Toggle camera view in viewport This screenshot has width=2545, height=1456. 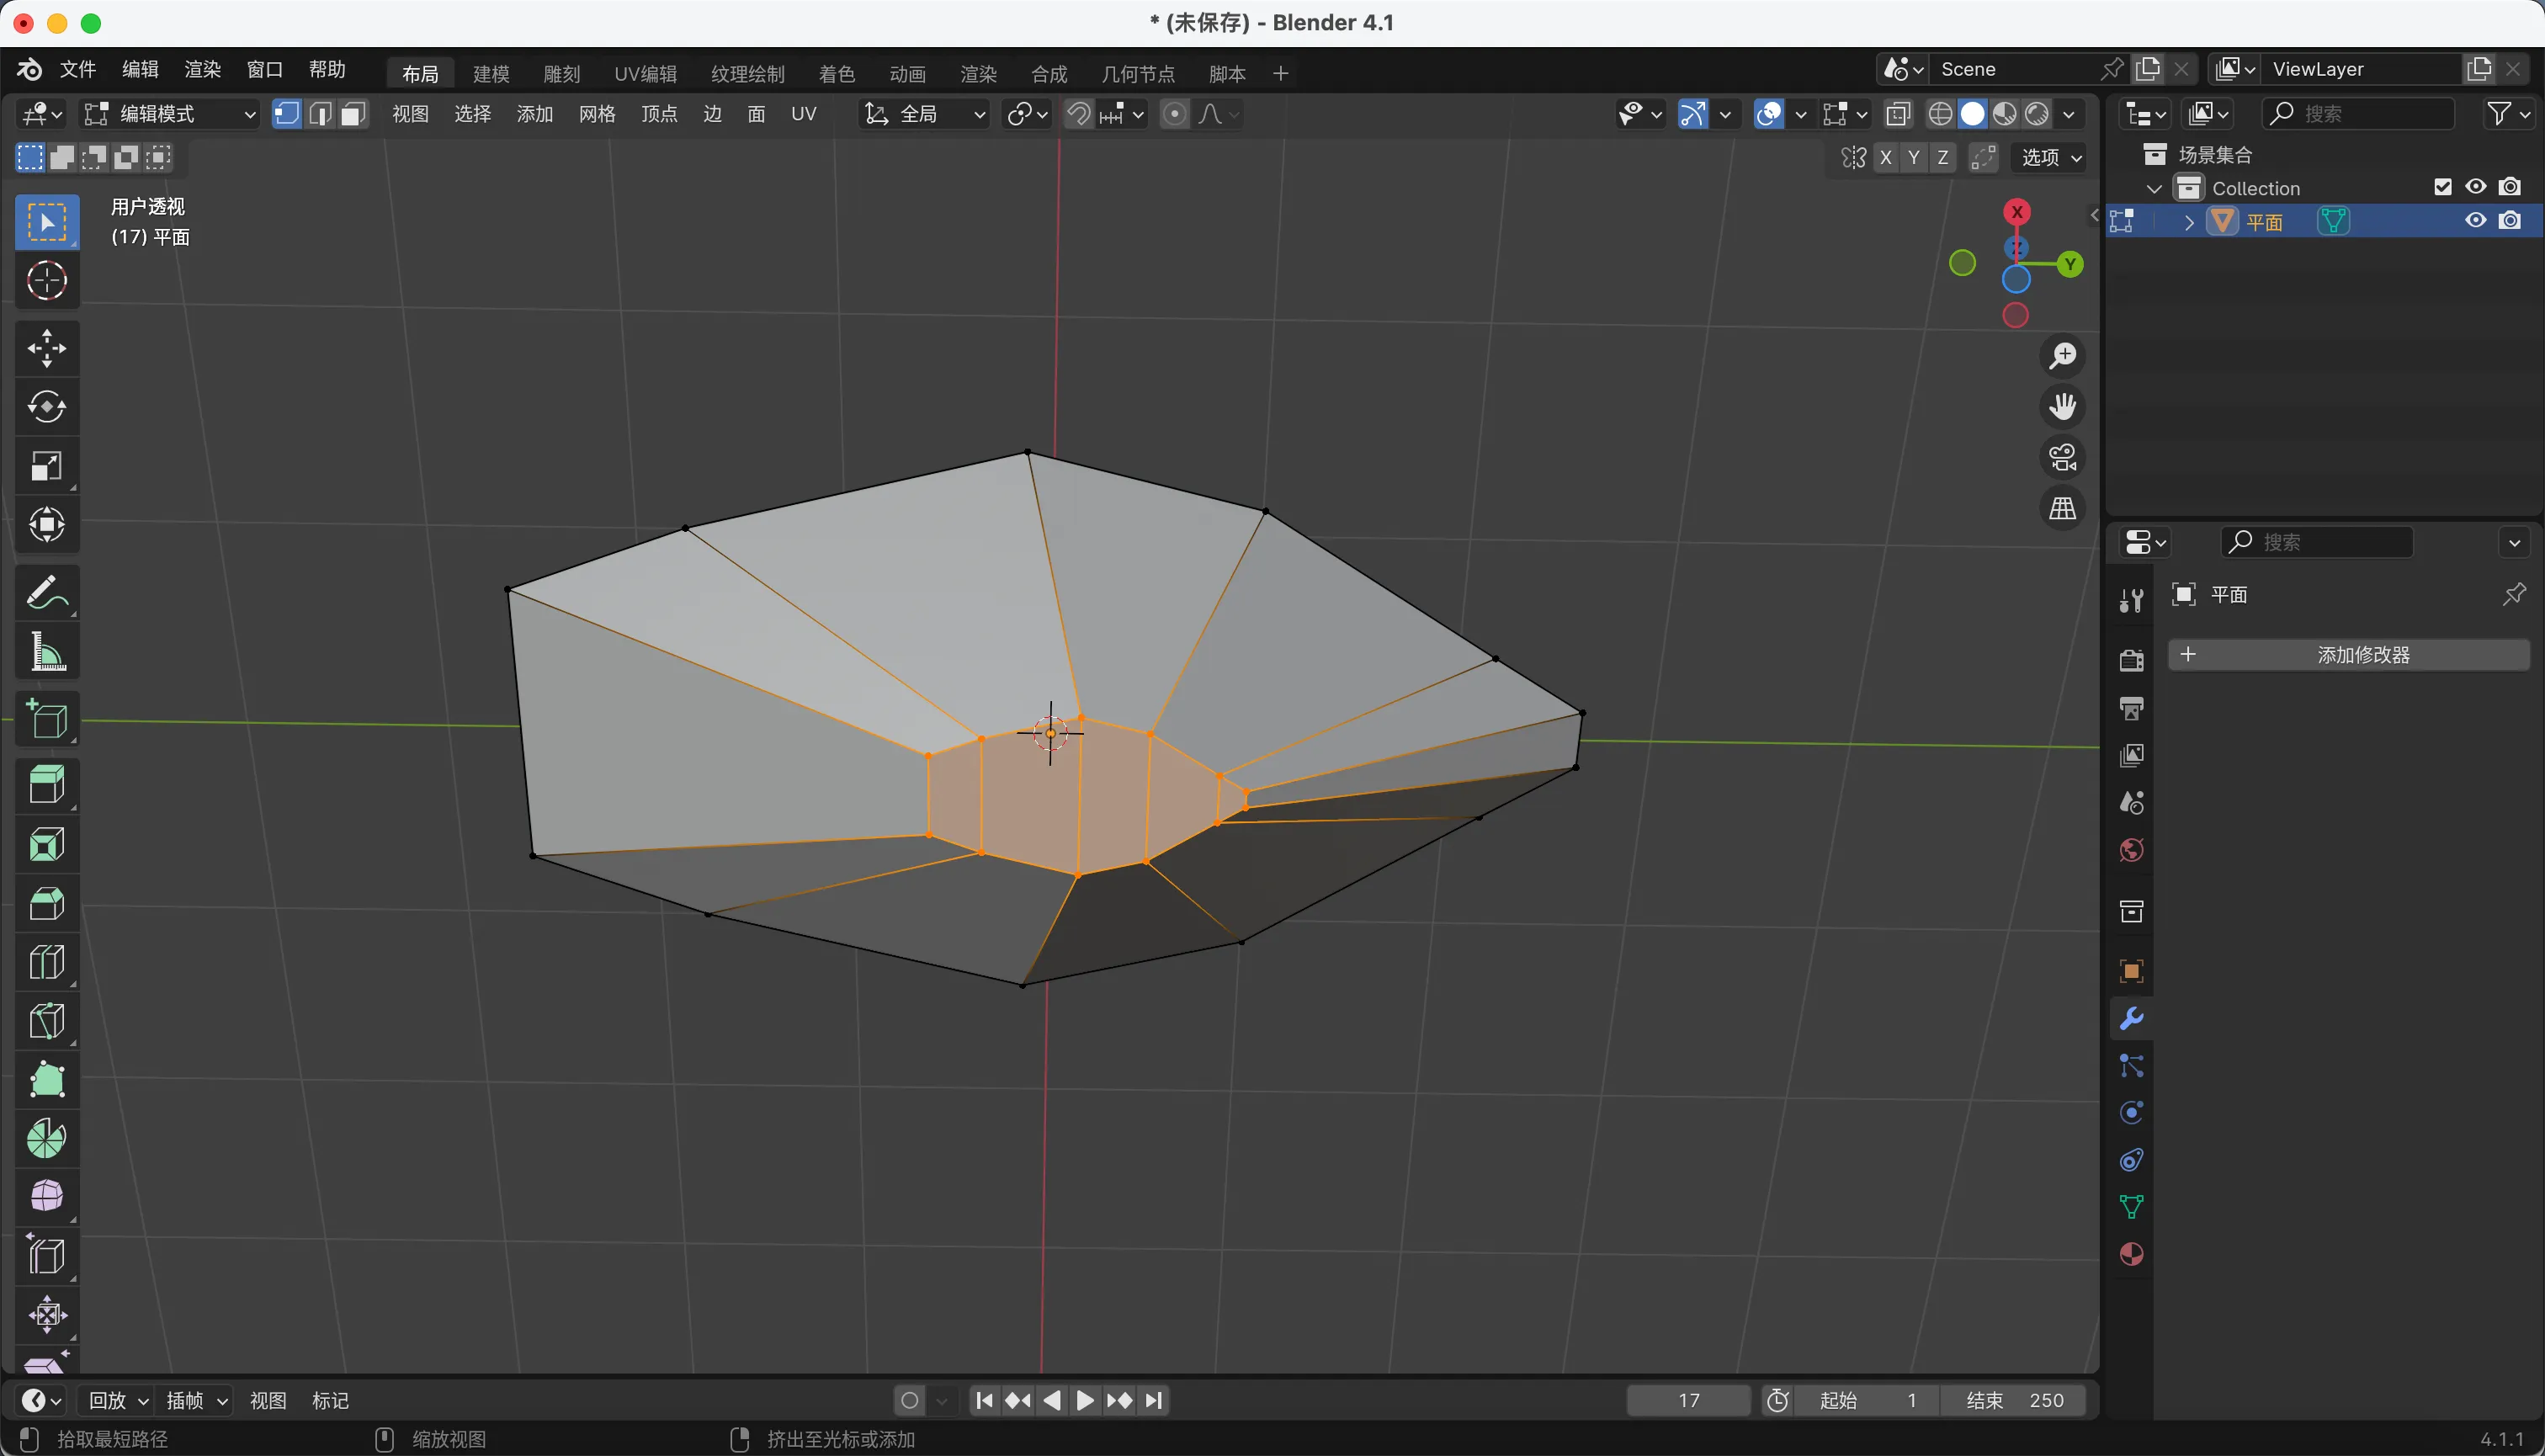[x=2062, y=458]
